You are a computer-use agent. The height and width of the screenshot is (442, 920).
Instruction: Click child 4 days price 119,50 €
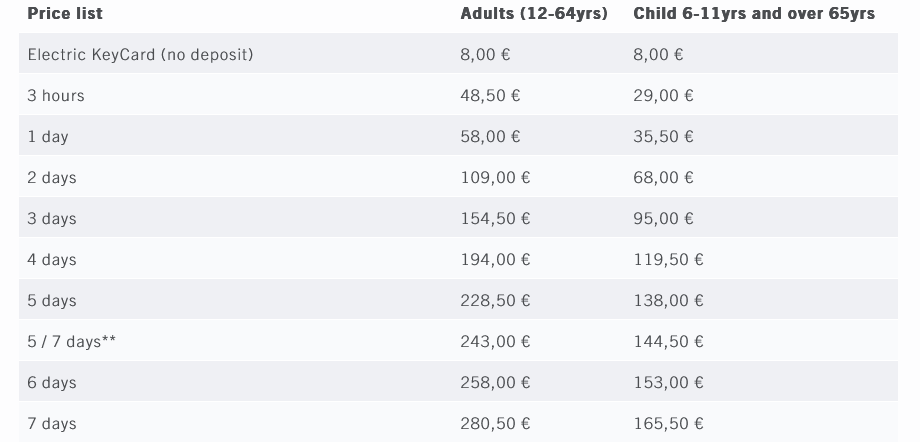pos(668,260)
